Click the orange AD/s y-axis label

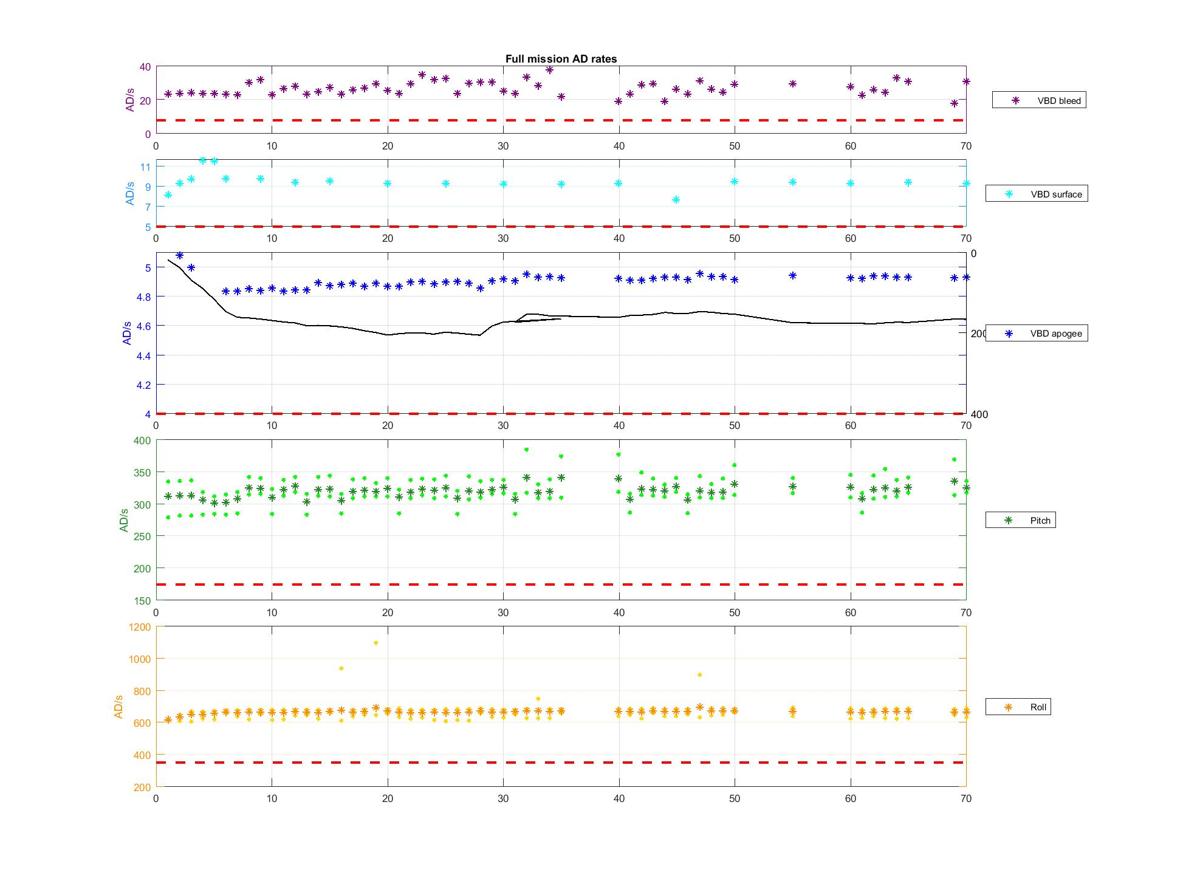click(118, 706)
